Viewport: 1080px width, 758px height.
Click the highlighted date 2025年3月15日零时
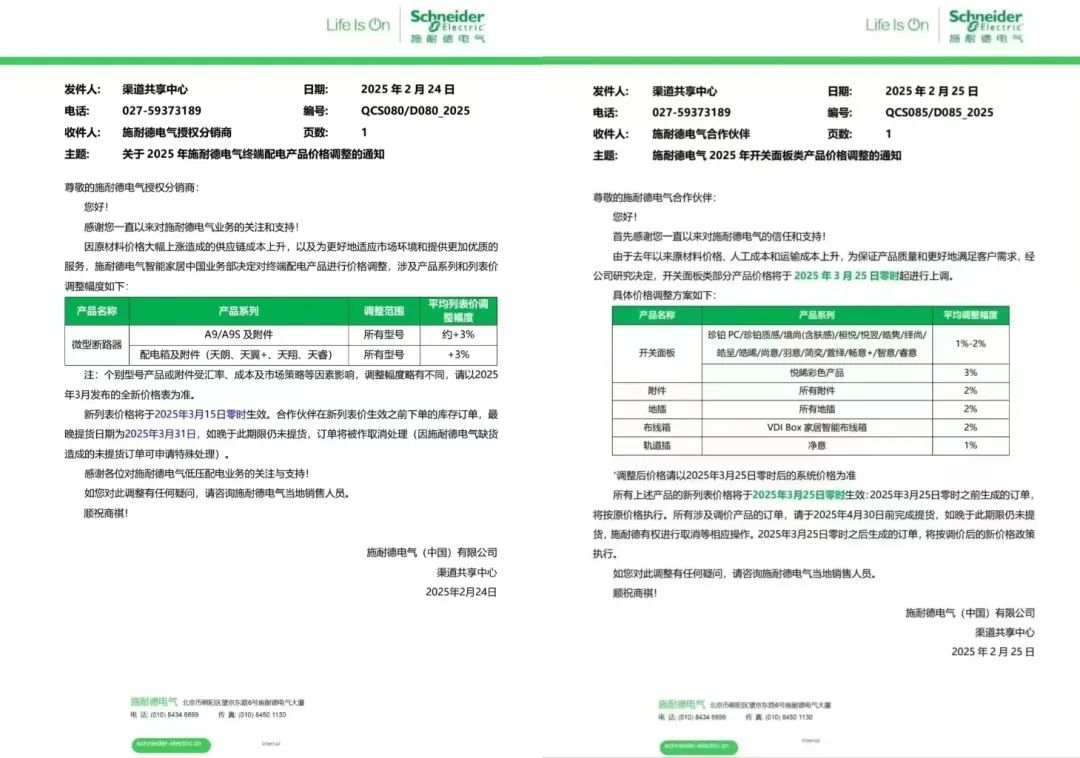200,414
